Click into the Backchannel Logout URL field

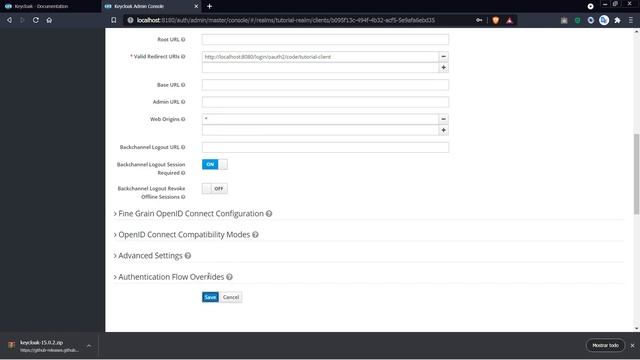pos(325,147)
